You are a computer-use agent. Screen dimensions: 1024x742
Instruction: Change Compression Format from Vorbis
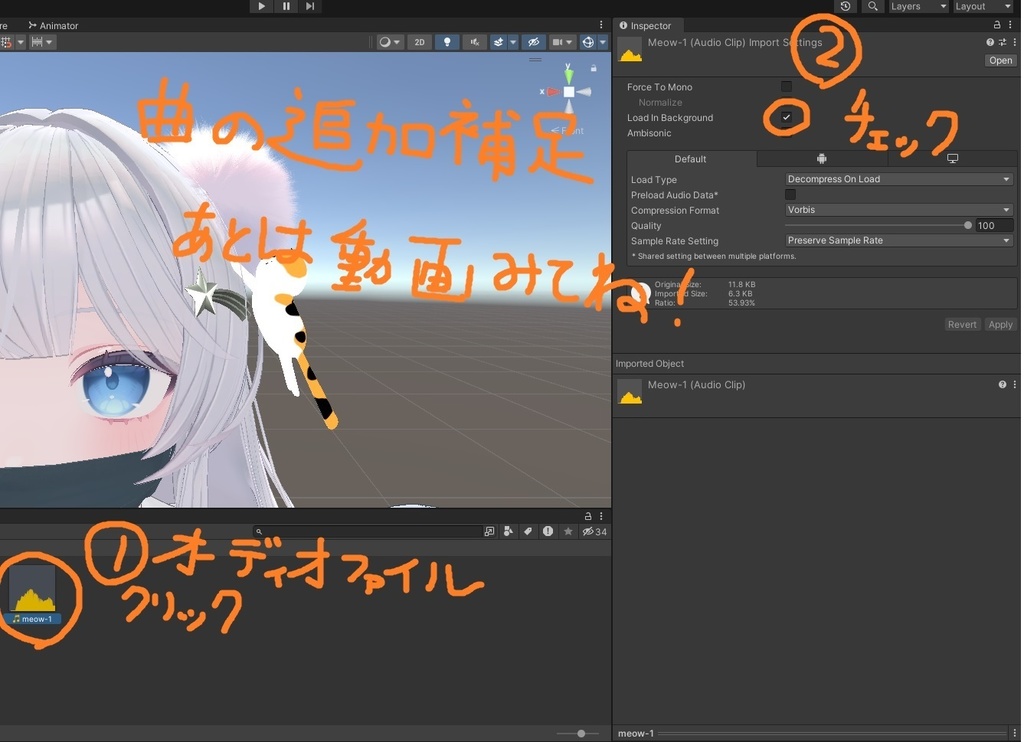point(897,210)
